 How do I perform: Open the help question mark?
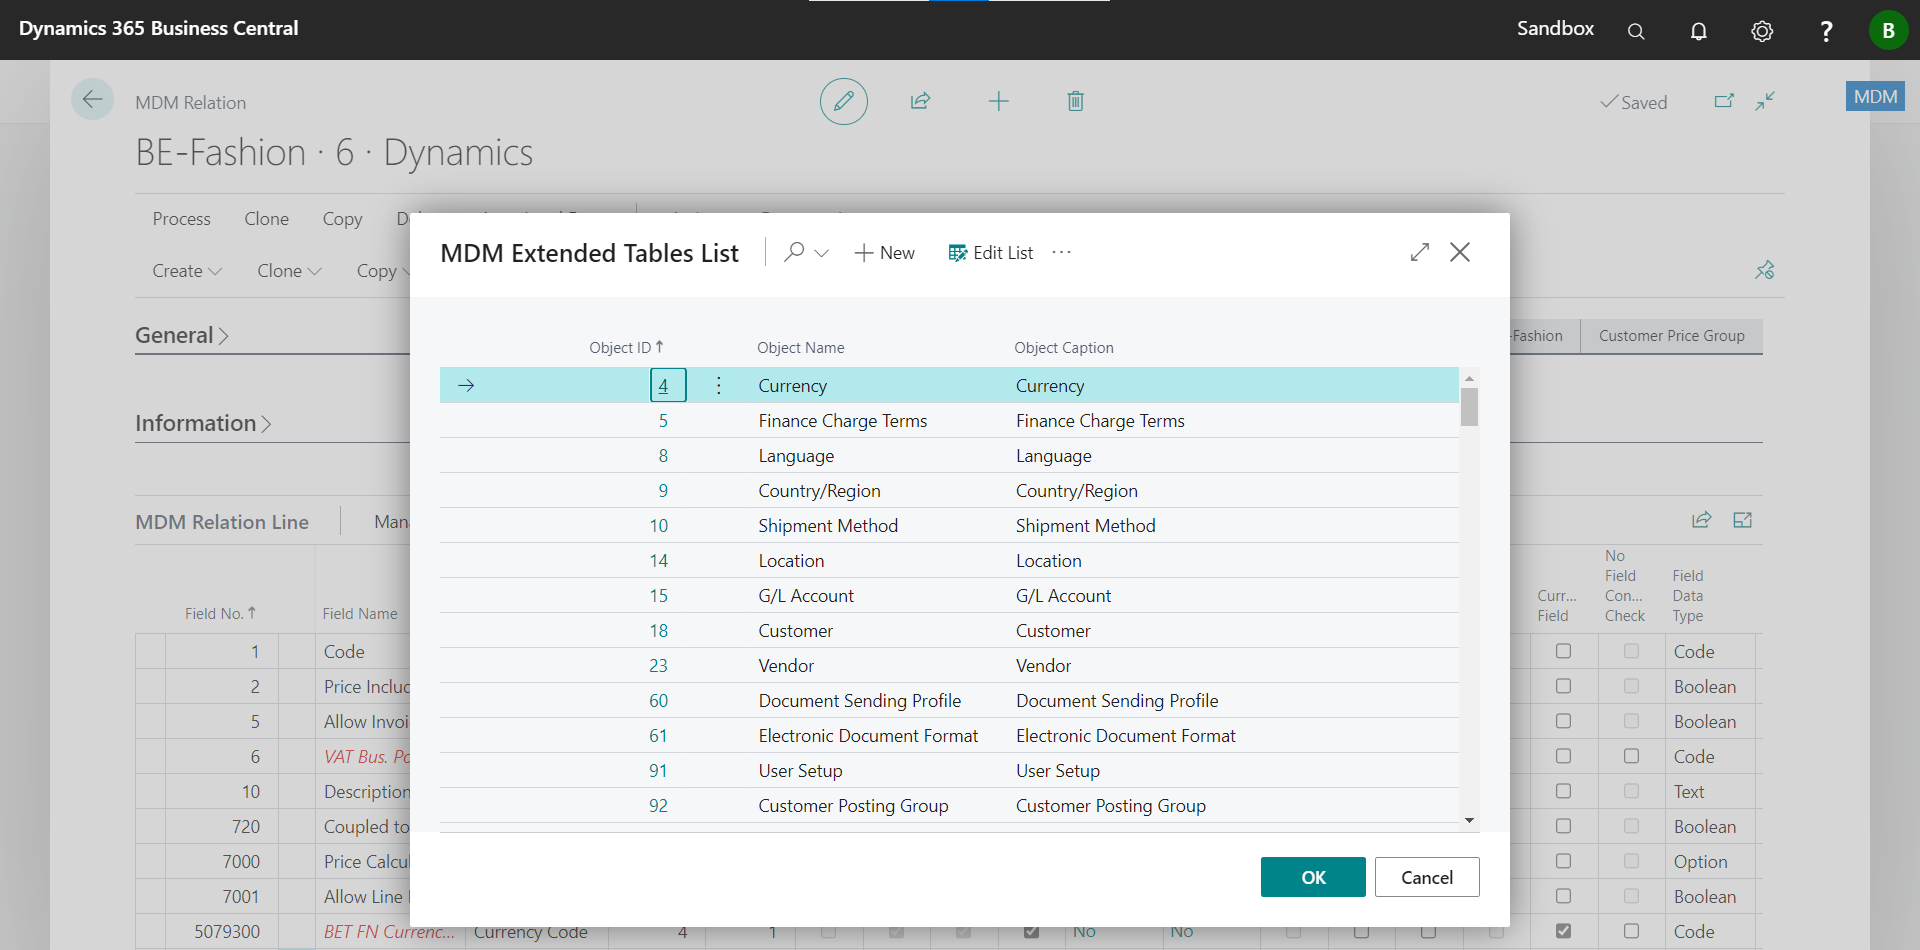pos(1826,31)
